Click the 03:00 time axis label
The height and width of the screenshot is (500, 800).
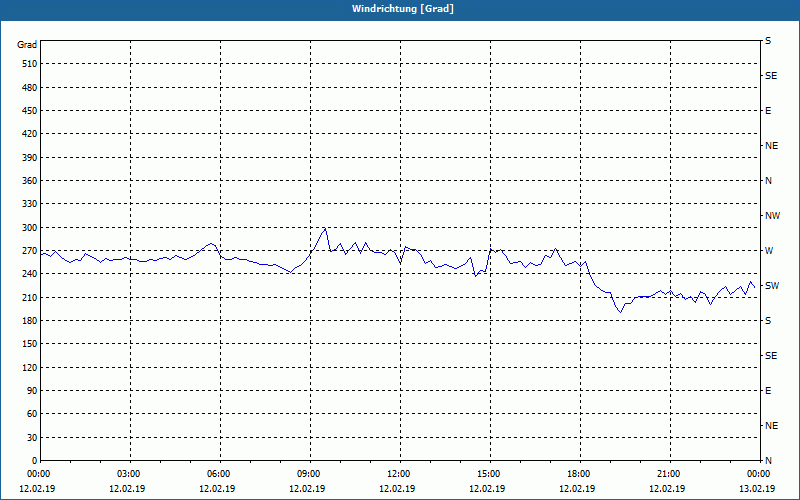(131, 473)
